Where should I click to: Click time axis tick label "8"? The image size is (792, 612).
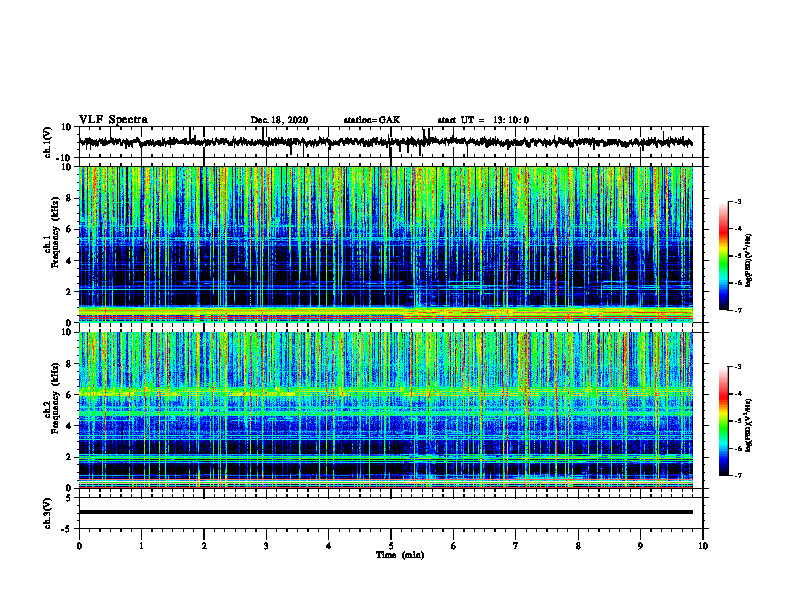(578, 546)
